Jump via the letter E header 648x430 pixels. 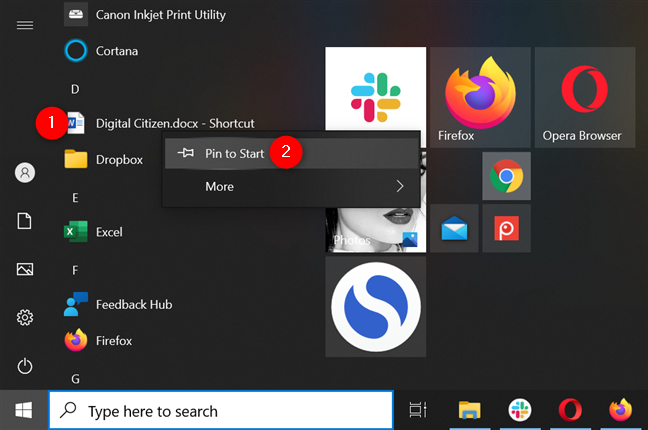pos(75,198)
